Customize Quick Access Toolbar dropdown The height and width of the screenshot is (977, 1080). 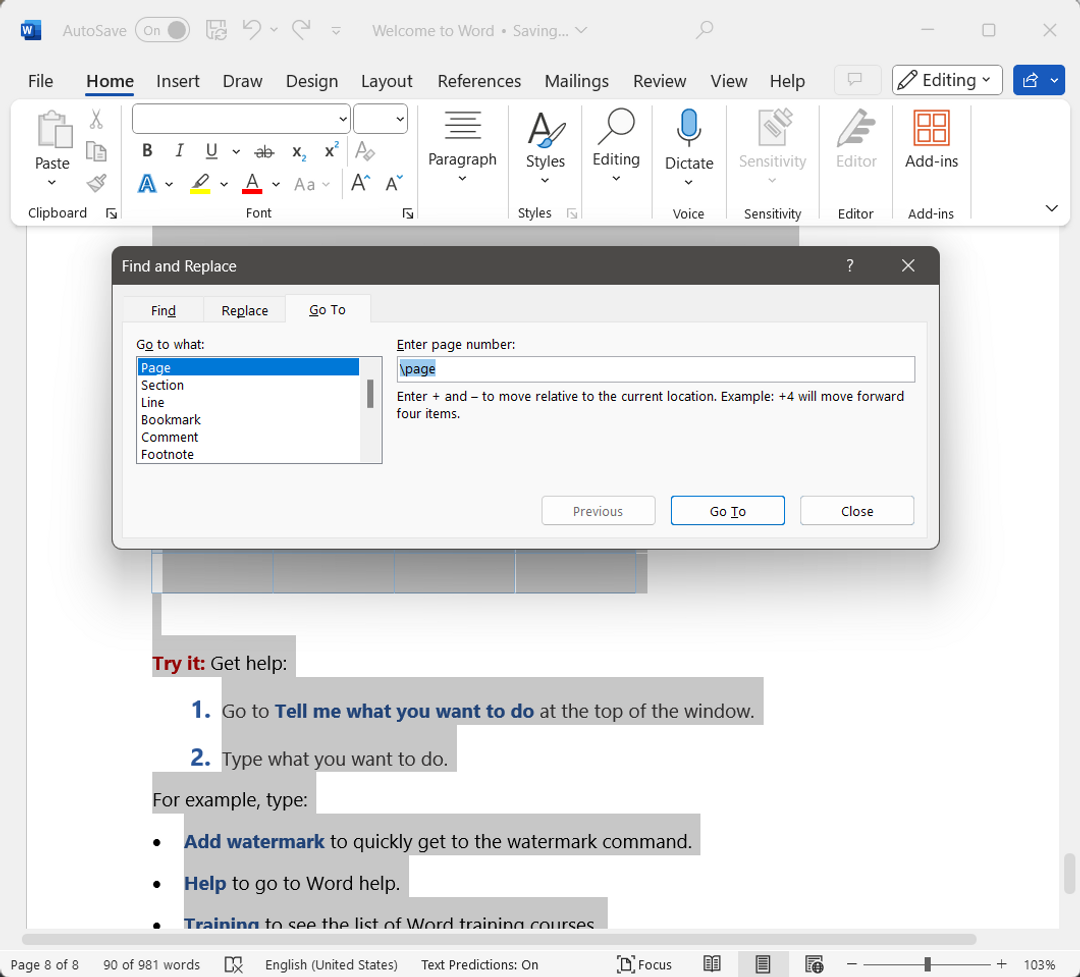[x=336, y=30]
